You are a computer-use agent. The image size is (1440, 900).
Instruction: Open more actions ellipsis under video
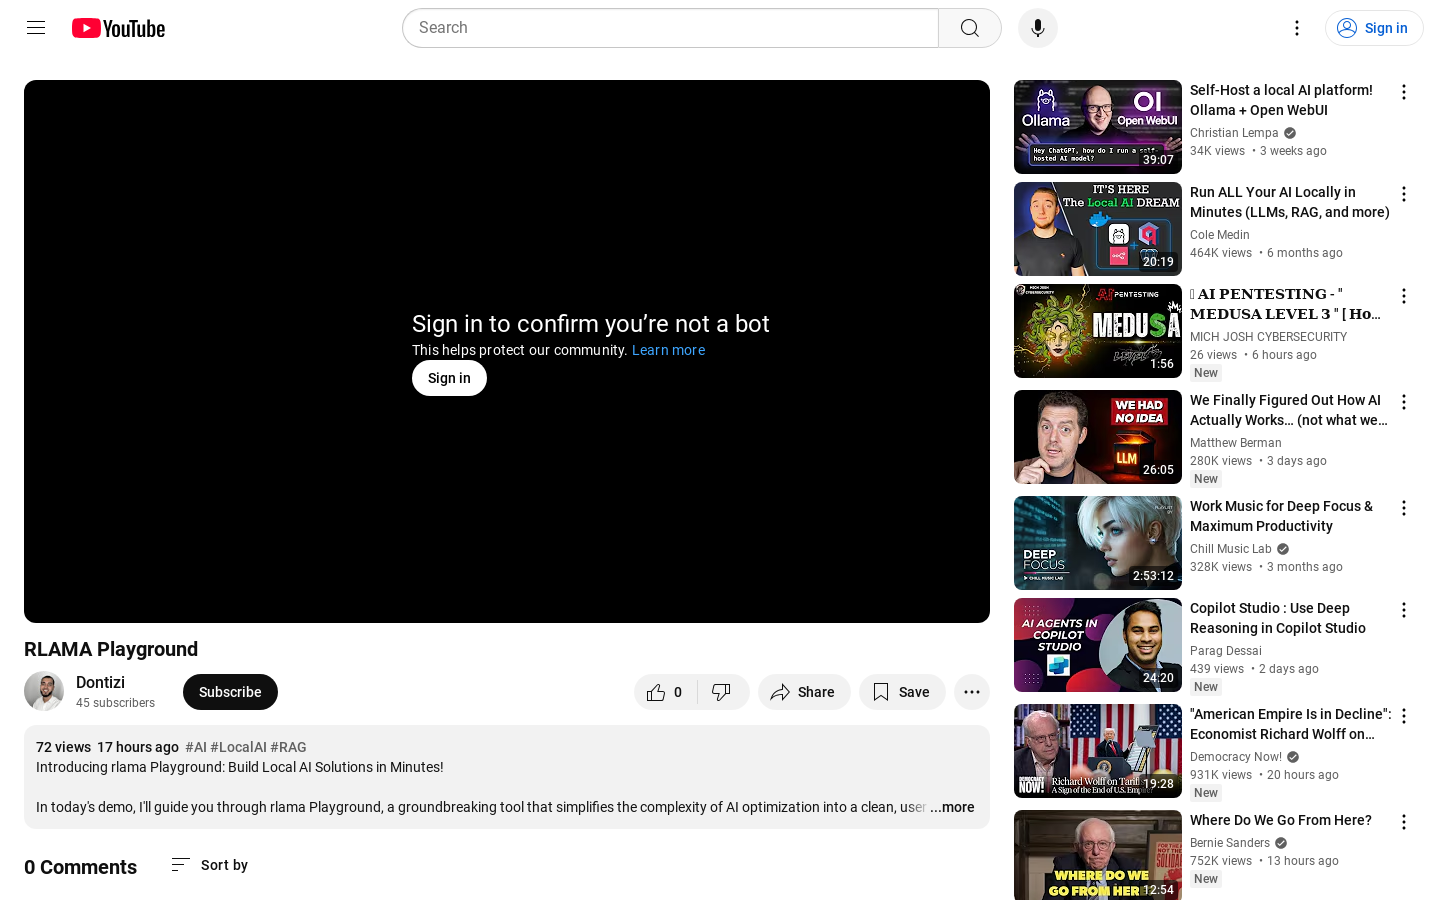pyautogui.click(x=972, y=692)
